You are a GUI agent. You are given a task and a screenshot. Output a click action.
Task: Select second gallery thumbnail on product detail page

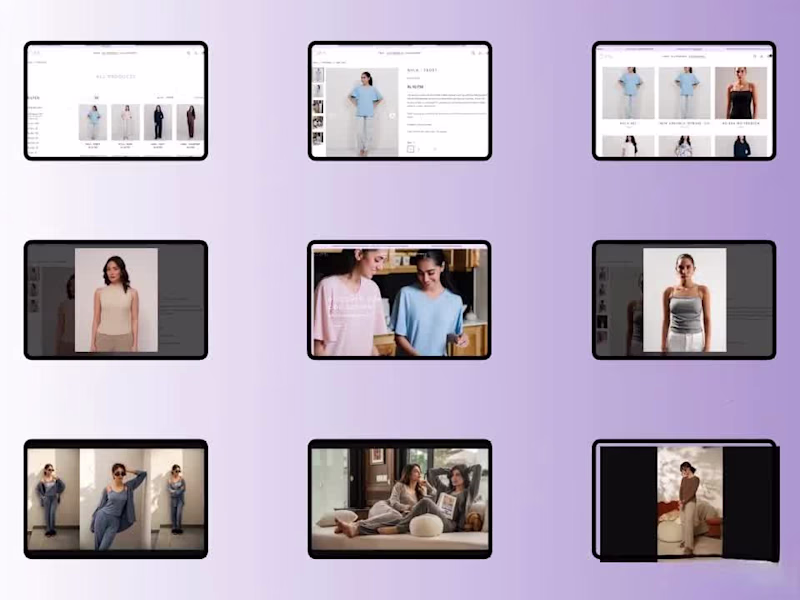coord(318,91)
